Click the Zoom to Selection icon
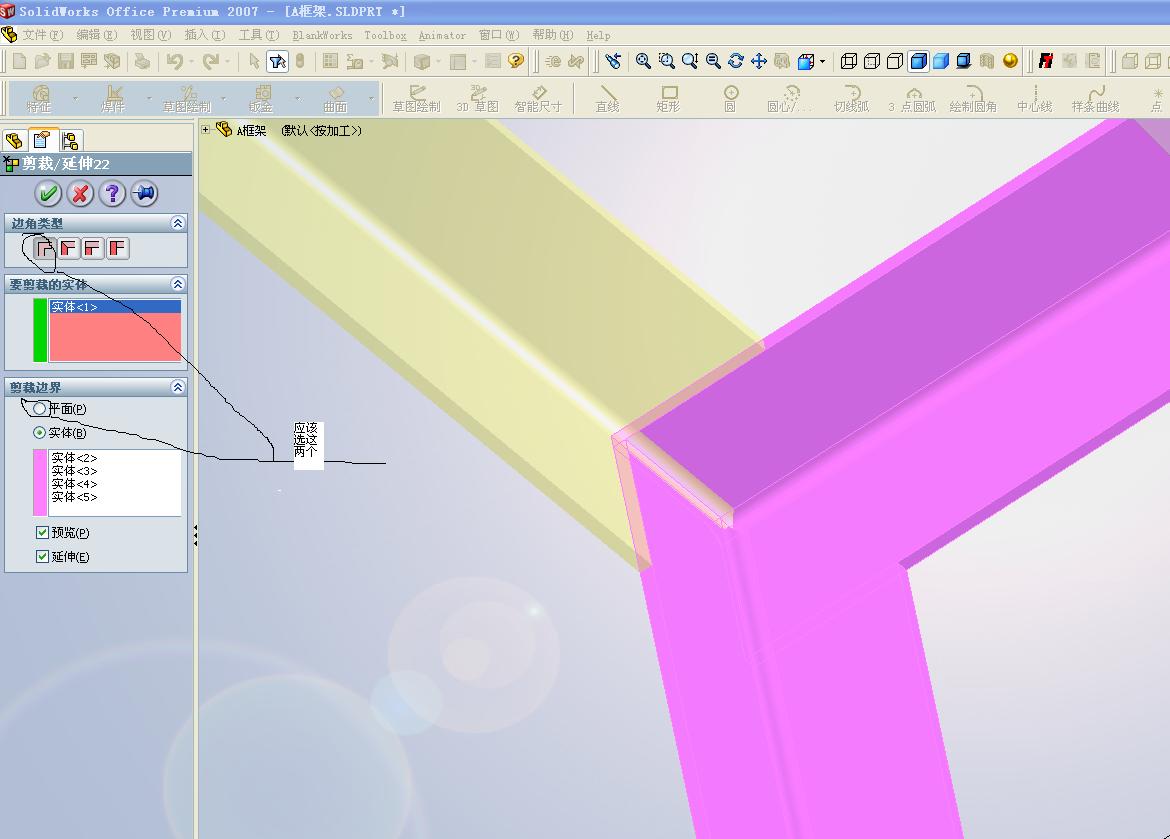Viewport: 1170px width, 839px height. (x=713, y=61)
